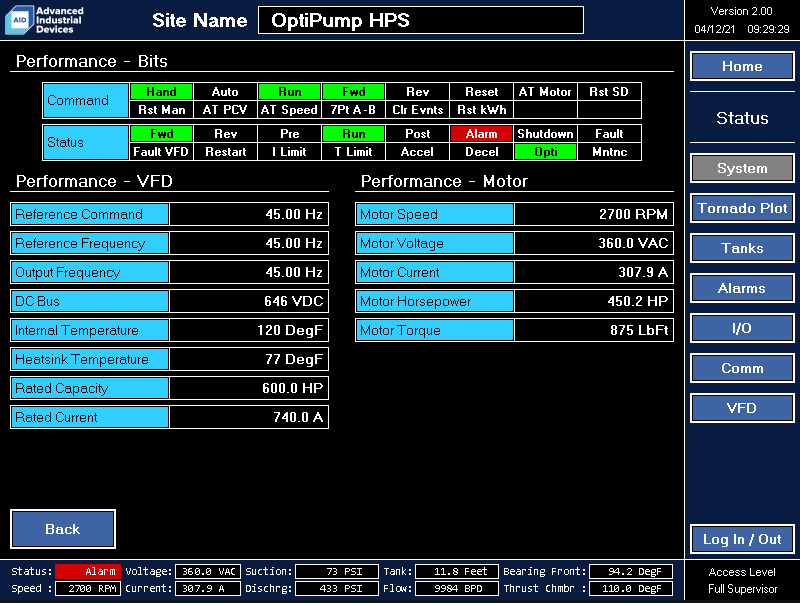Select the Post status indicator
The height and width of the screenshot is (603, 800).
417,134
